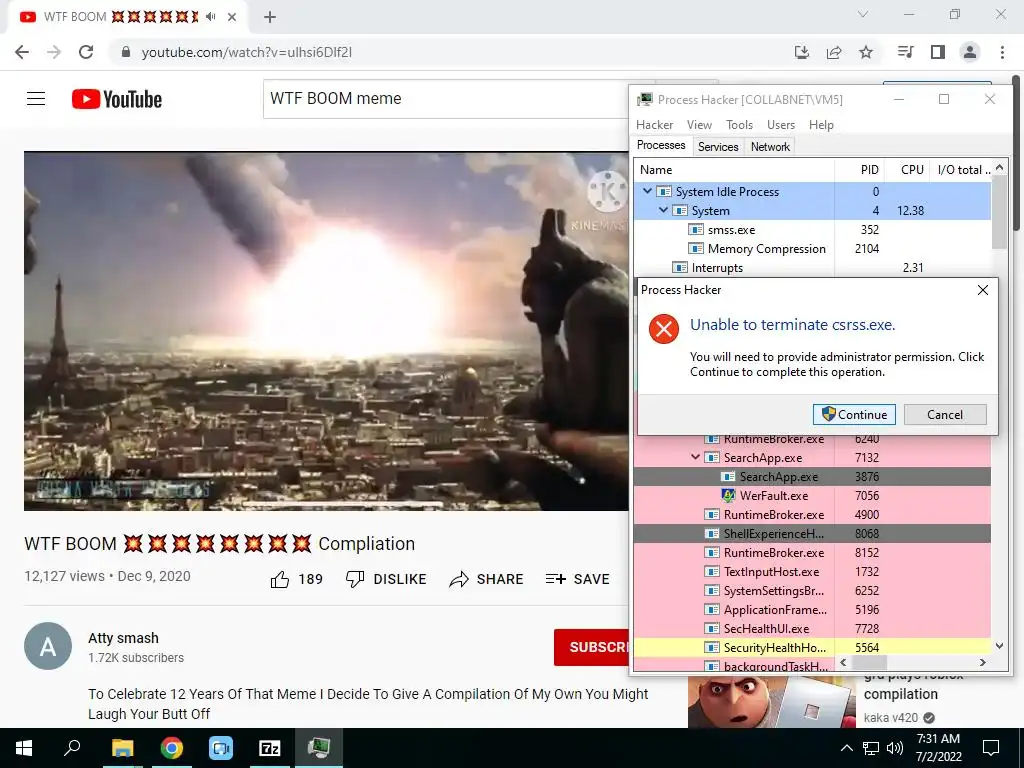Select the Interrupts row
The width and height of the screenshot is (1024, 768).
pyautogui.click(x=812, y=268)
